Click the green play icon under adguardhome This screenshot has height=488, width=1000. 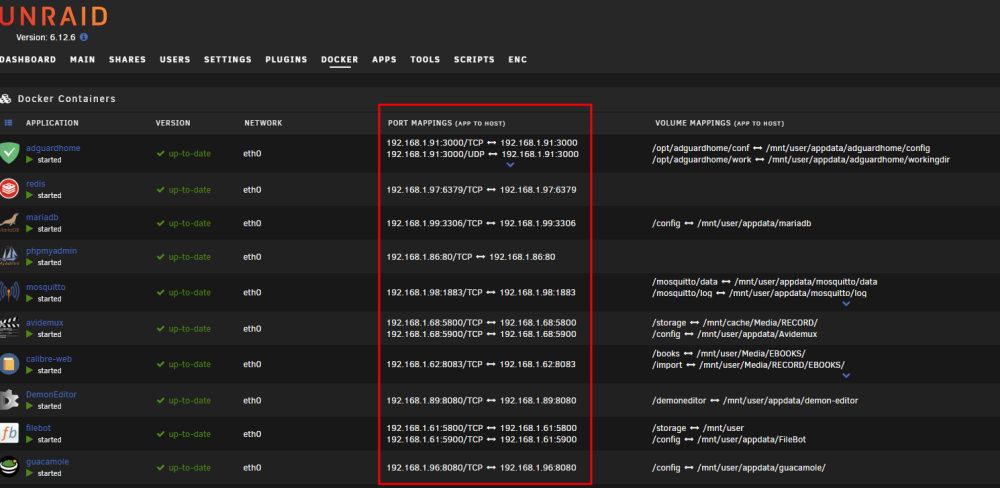(29, 159)
